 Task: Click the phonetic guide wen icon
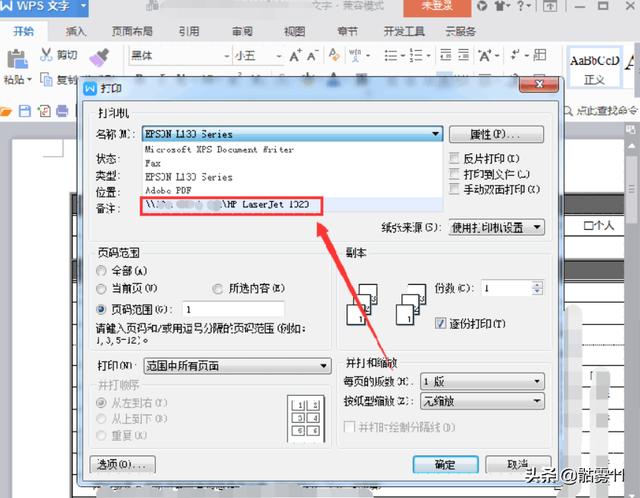point(355,55)
